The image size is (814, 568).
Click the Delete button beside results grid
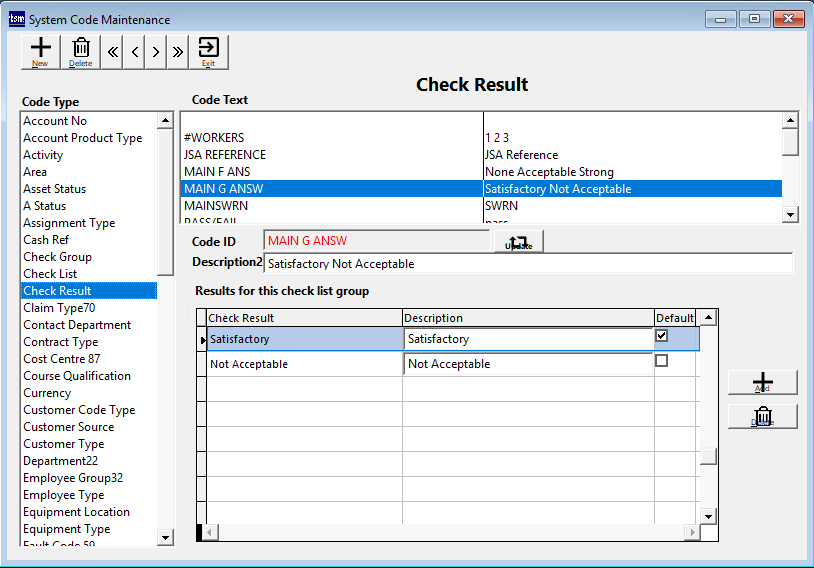[762, 416]
